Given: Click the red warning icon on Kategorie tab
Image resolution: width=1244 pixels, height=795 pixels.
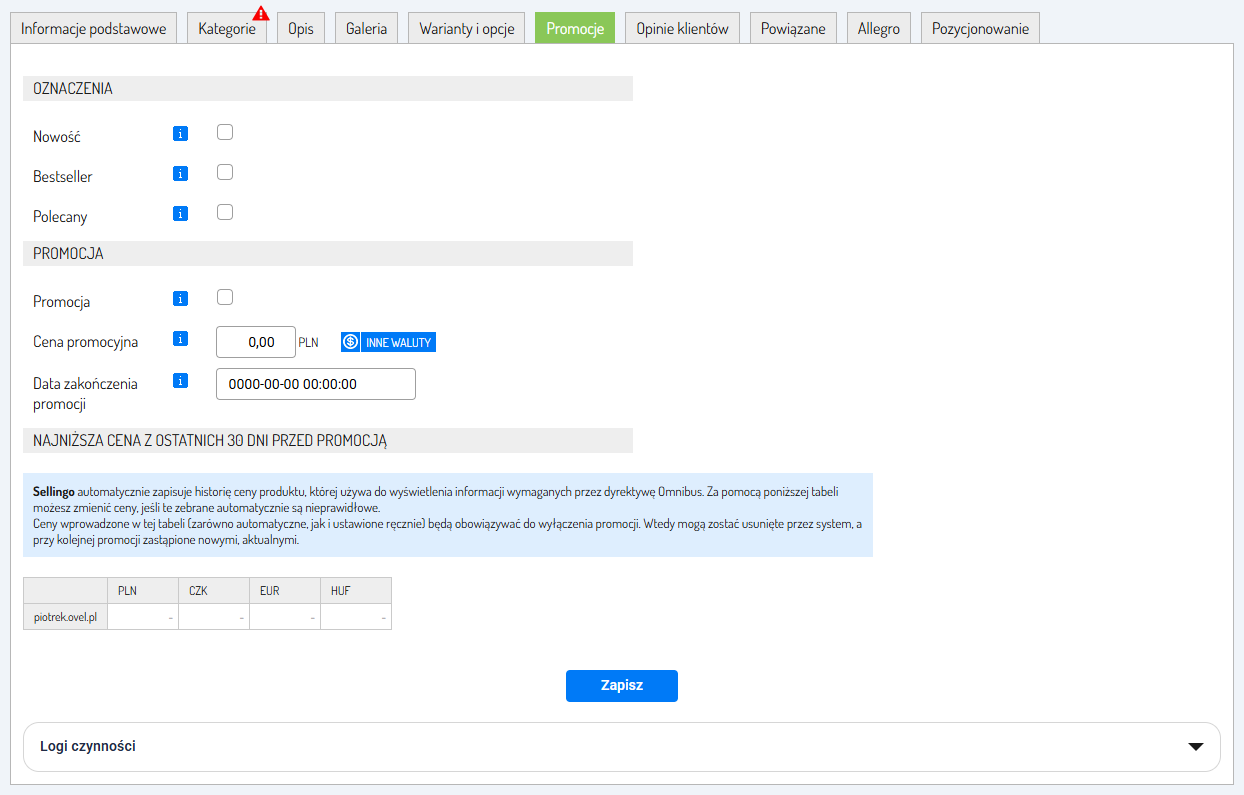Looking at the screenshot, I should (261, 14).
